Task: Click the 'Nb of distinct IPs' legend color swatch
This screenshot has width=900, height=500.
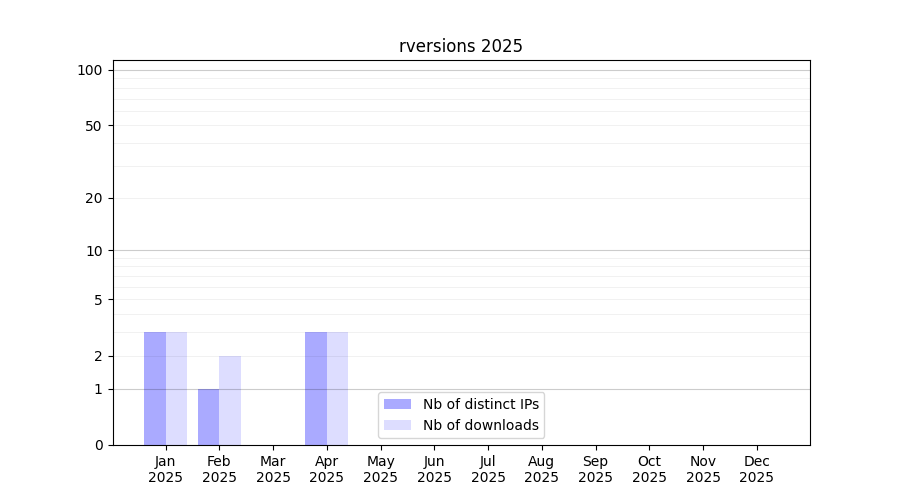Action: coord(397,404)
